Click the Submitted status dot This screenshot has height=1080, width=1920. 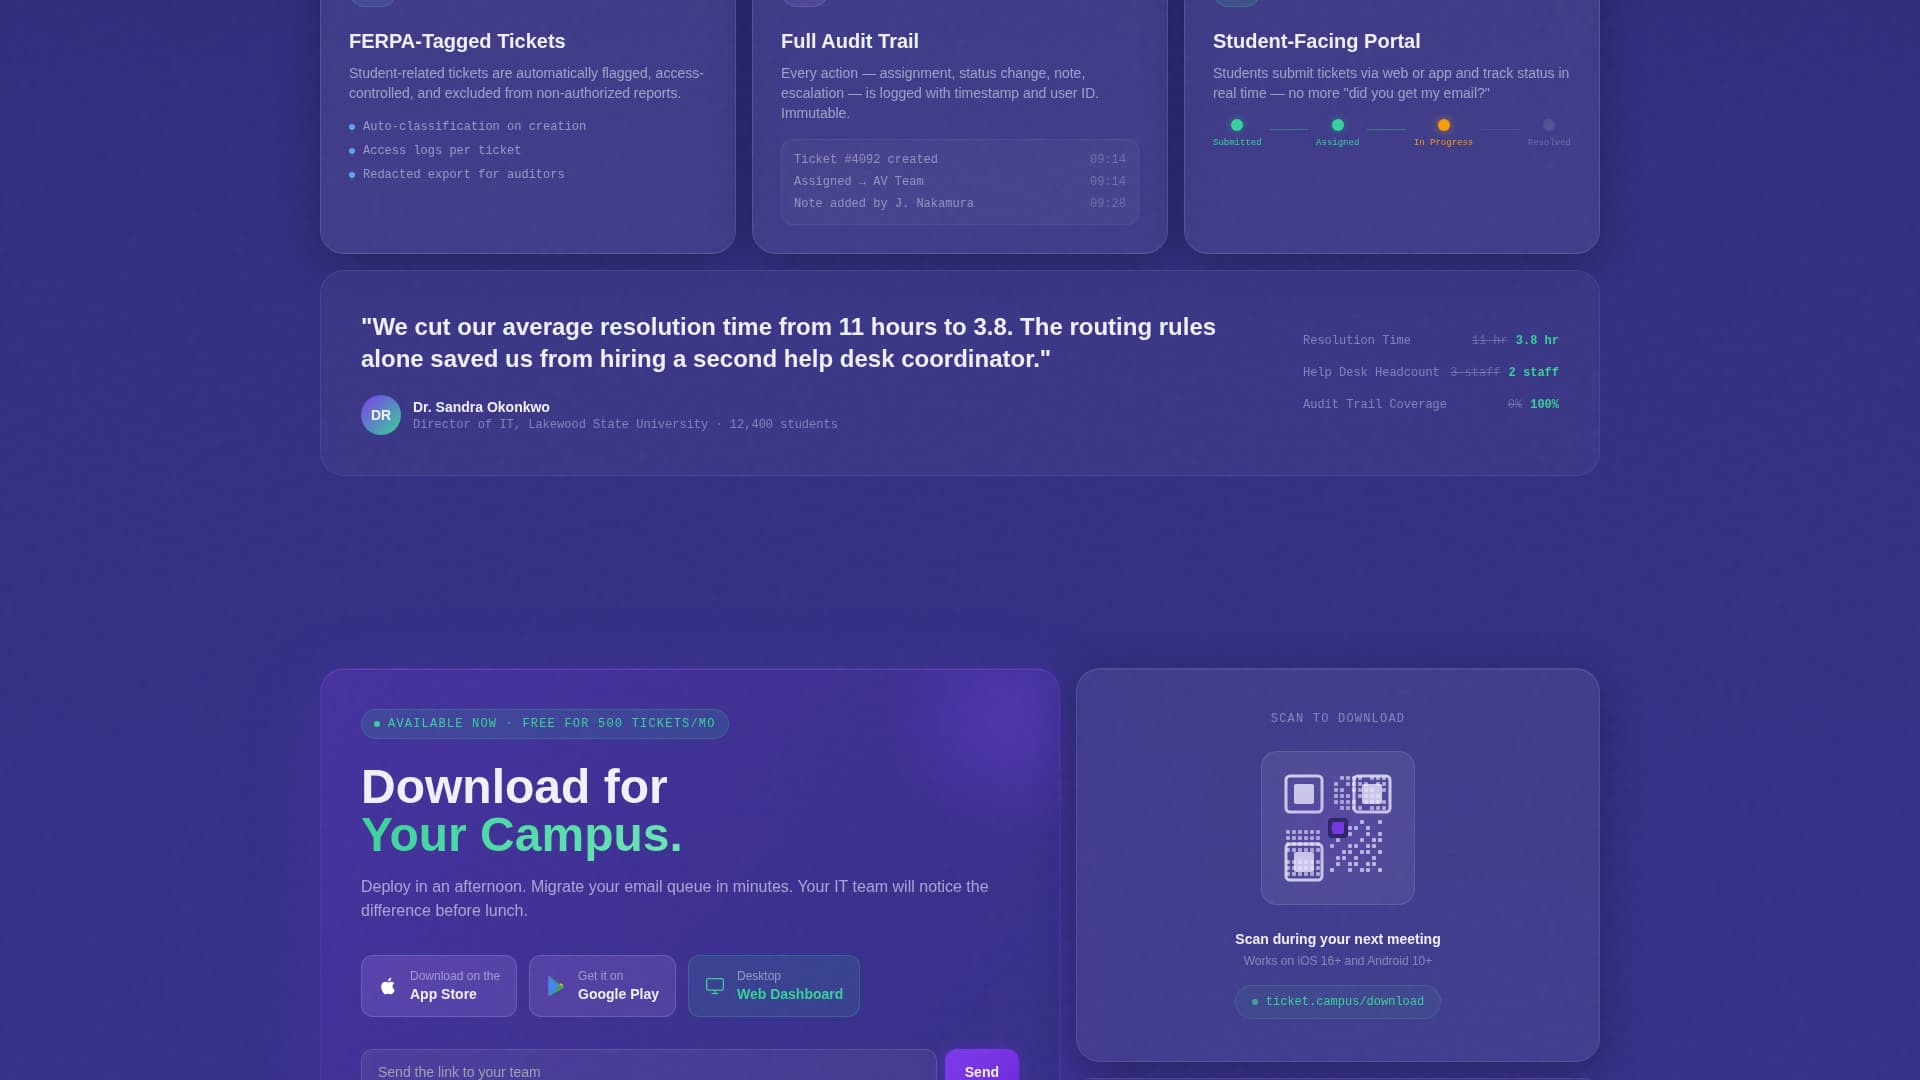(x=1237, y=125)
